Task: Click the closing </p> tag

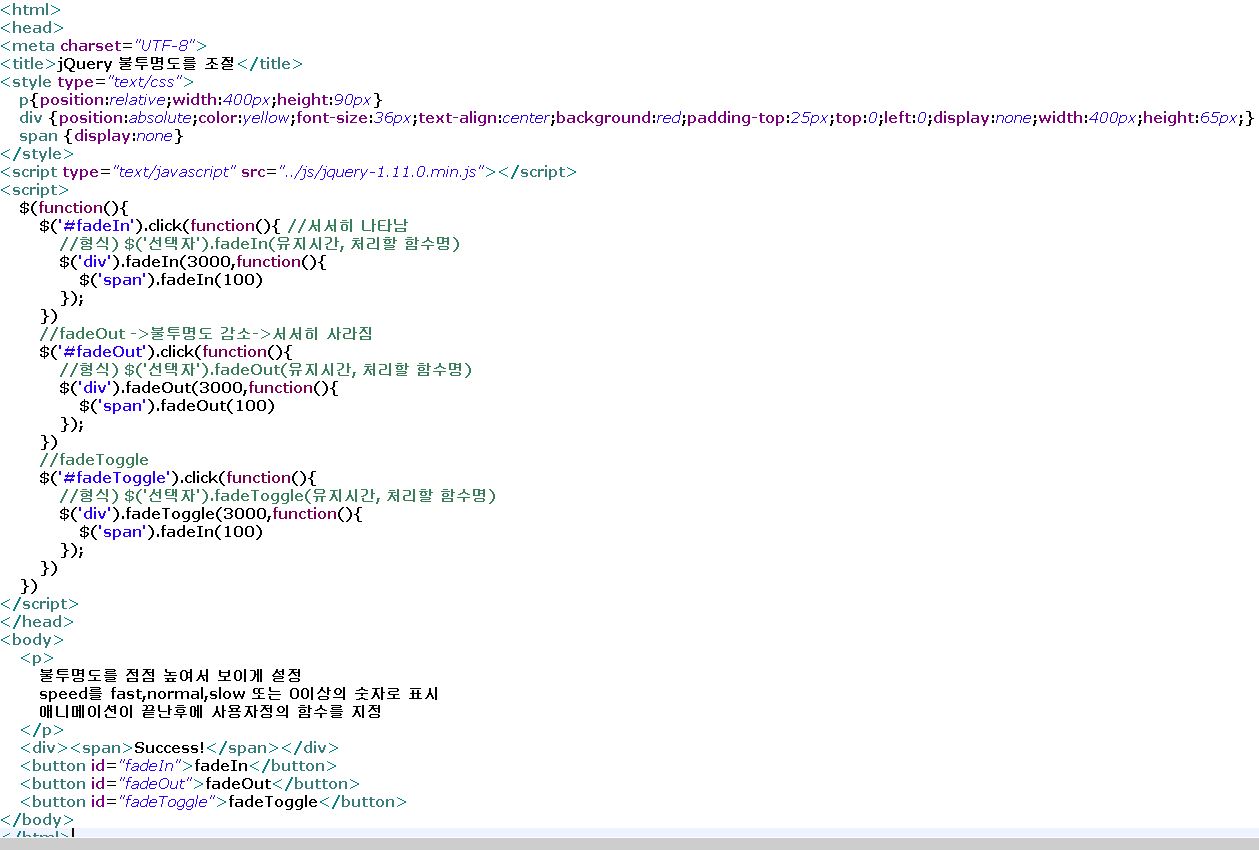Action: [41, 729]
